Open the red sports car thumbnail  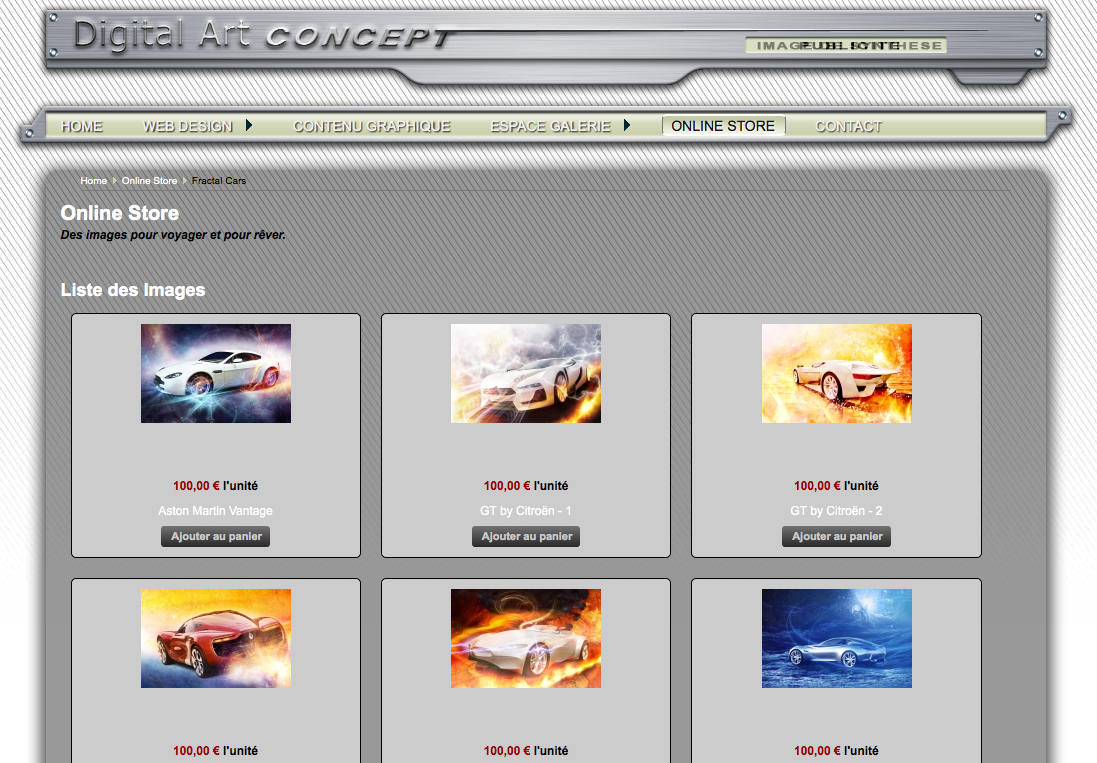coord(216,639)
